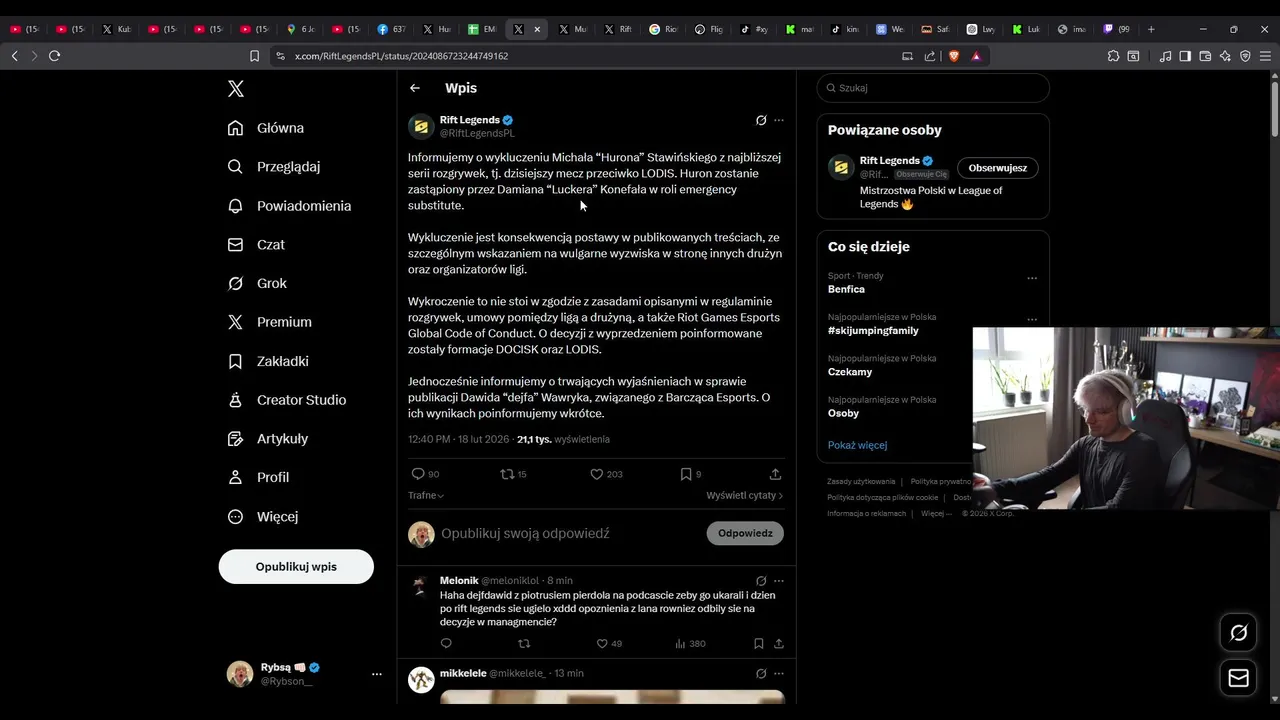Open Brave playlist music icon
1280x720 pixels.
(x=1165, y=56)
